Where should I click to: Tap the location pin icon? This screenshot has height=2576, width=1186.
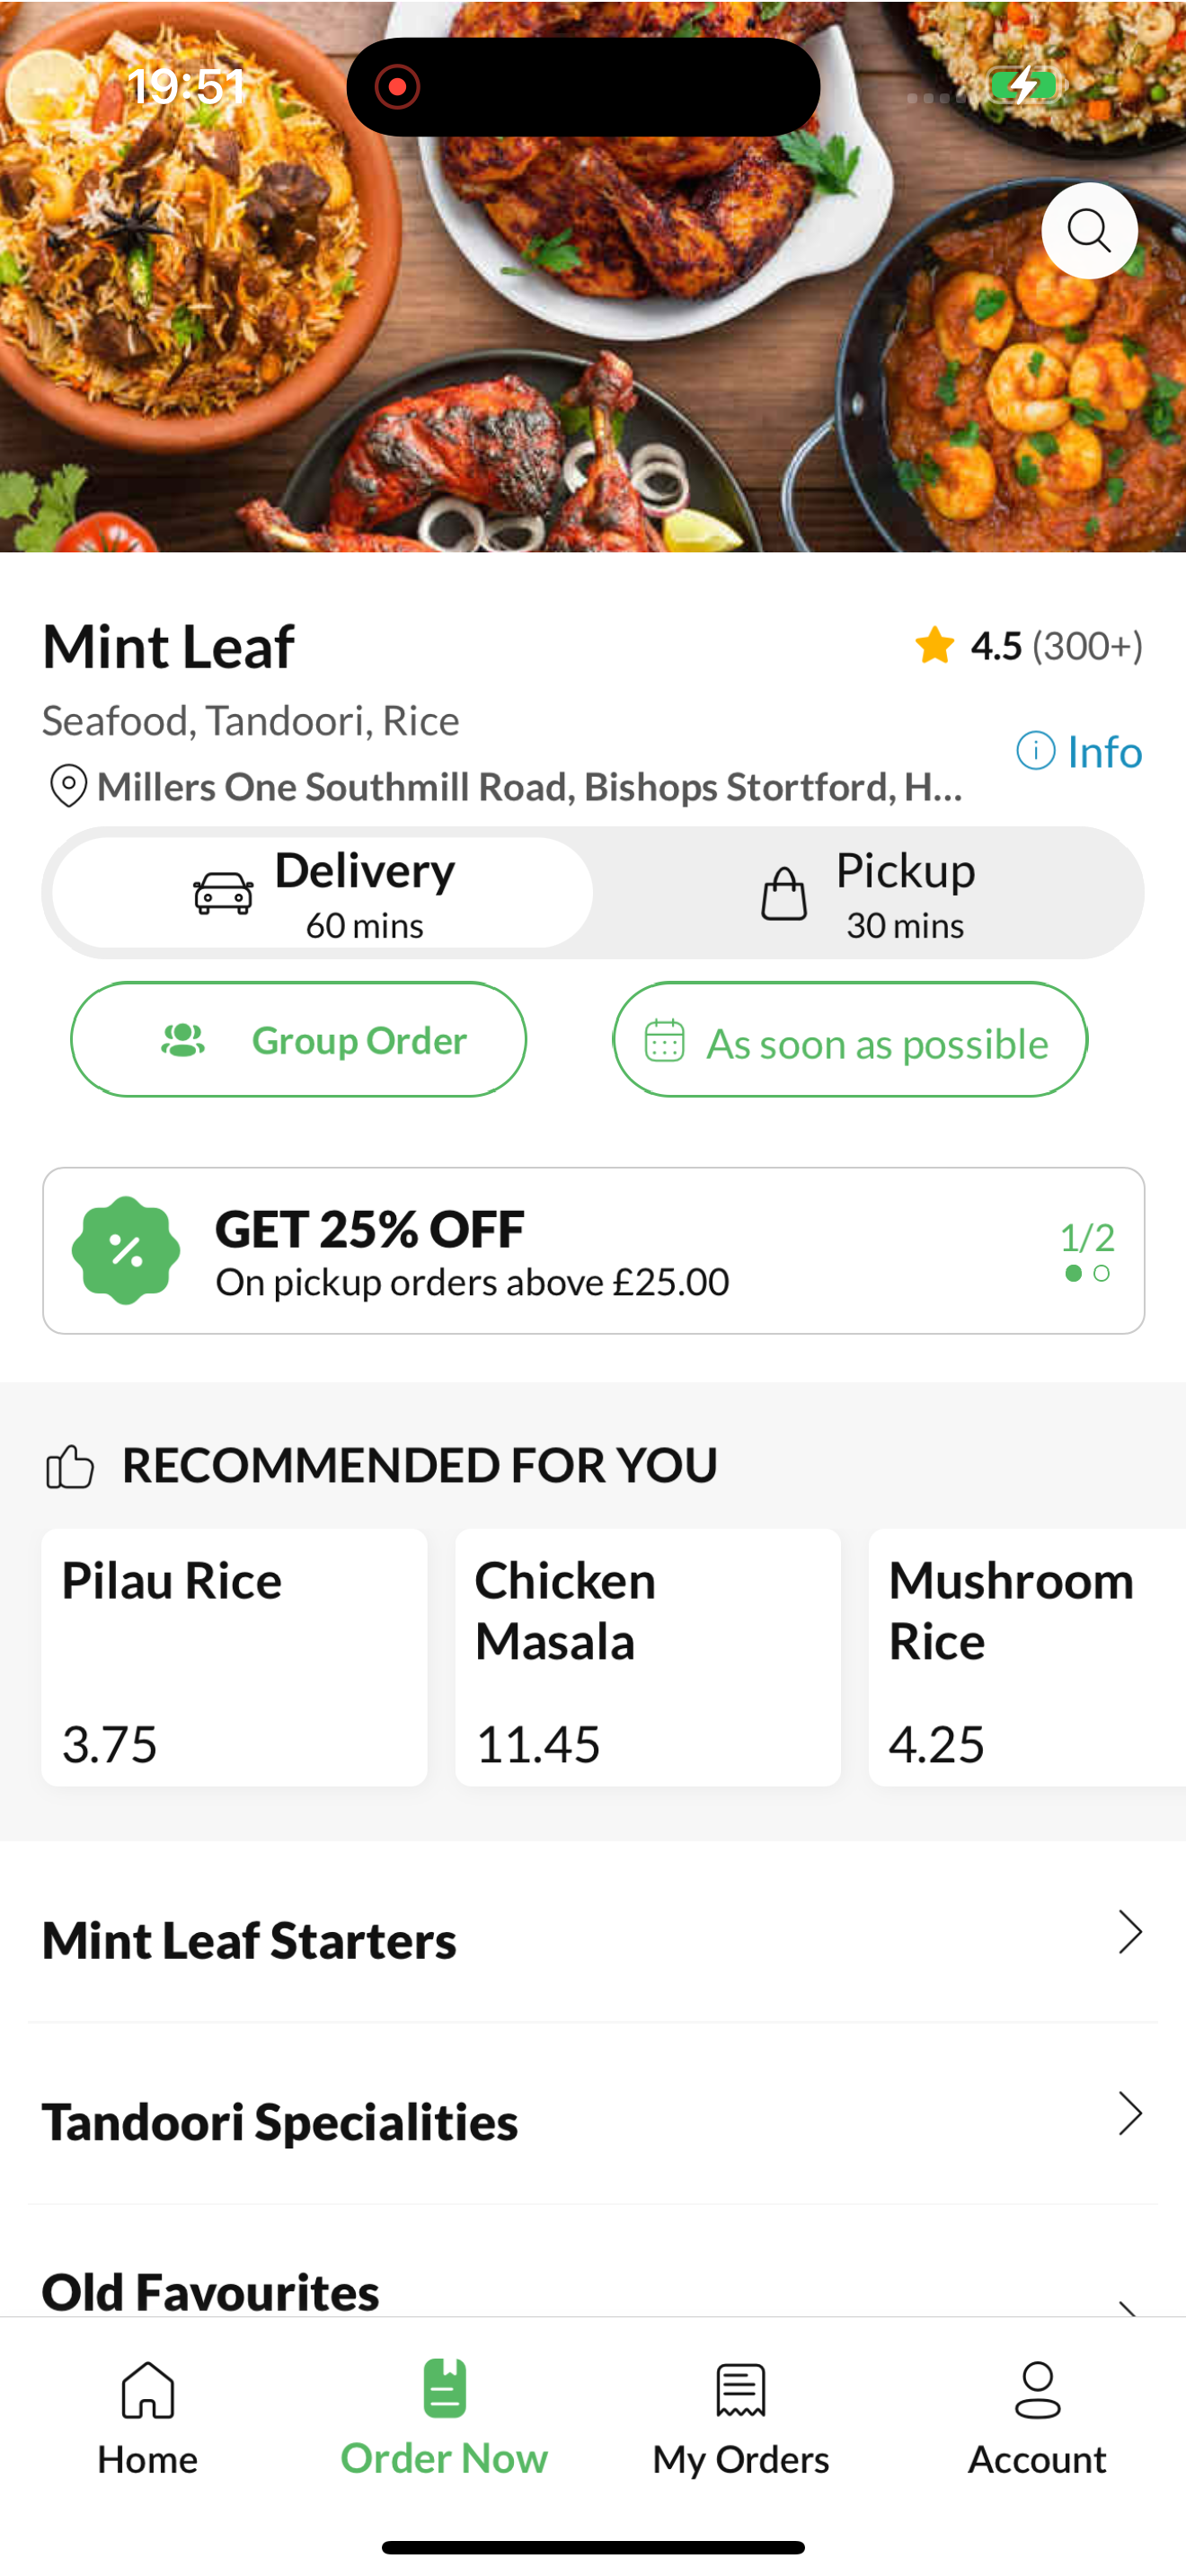pos(68,786)
